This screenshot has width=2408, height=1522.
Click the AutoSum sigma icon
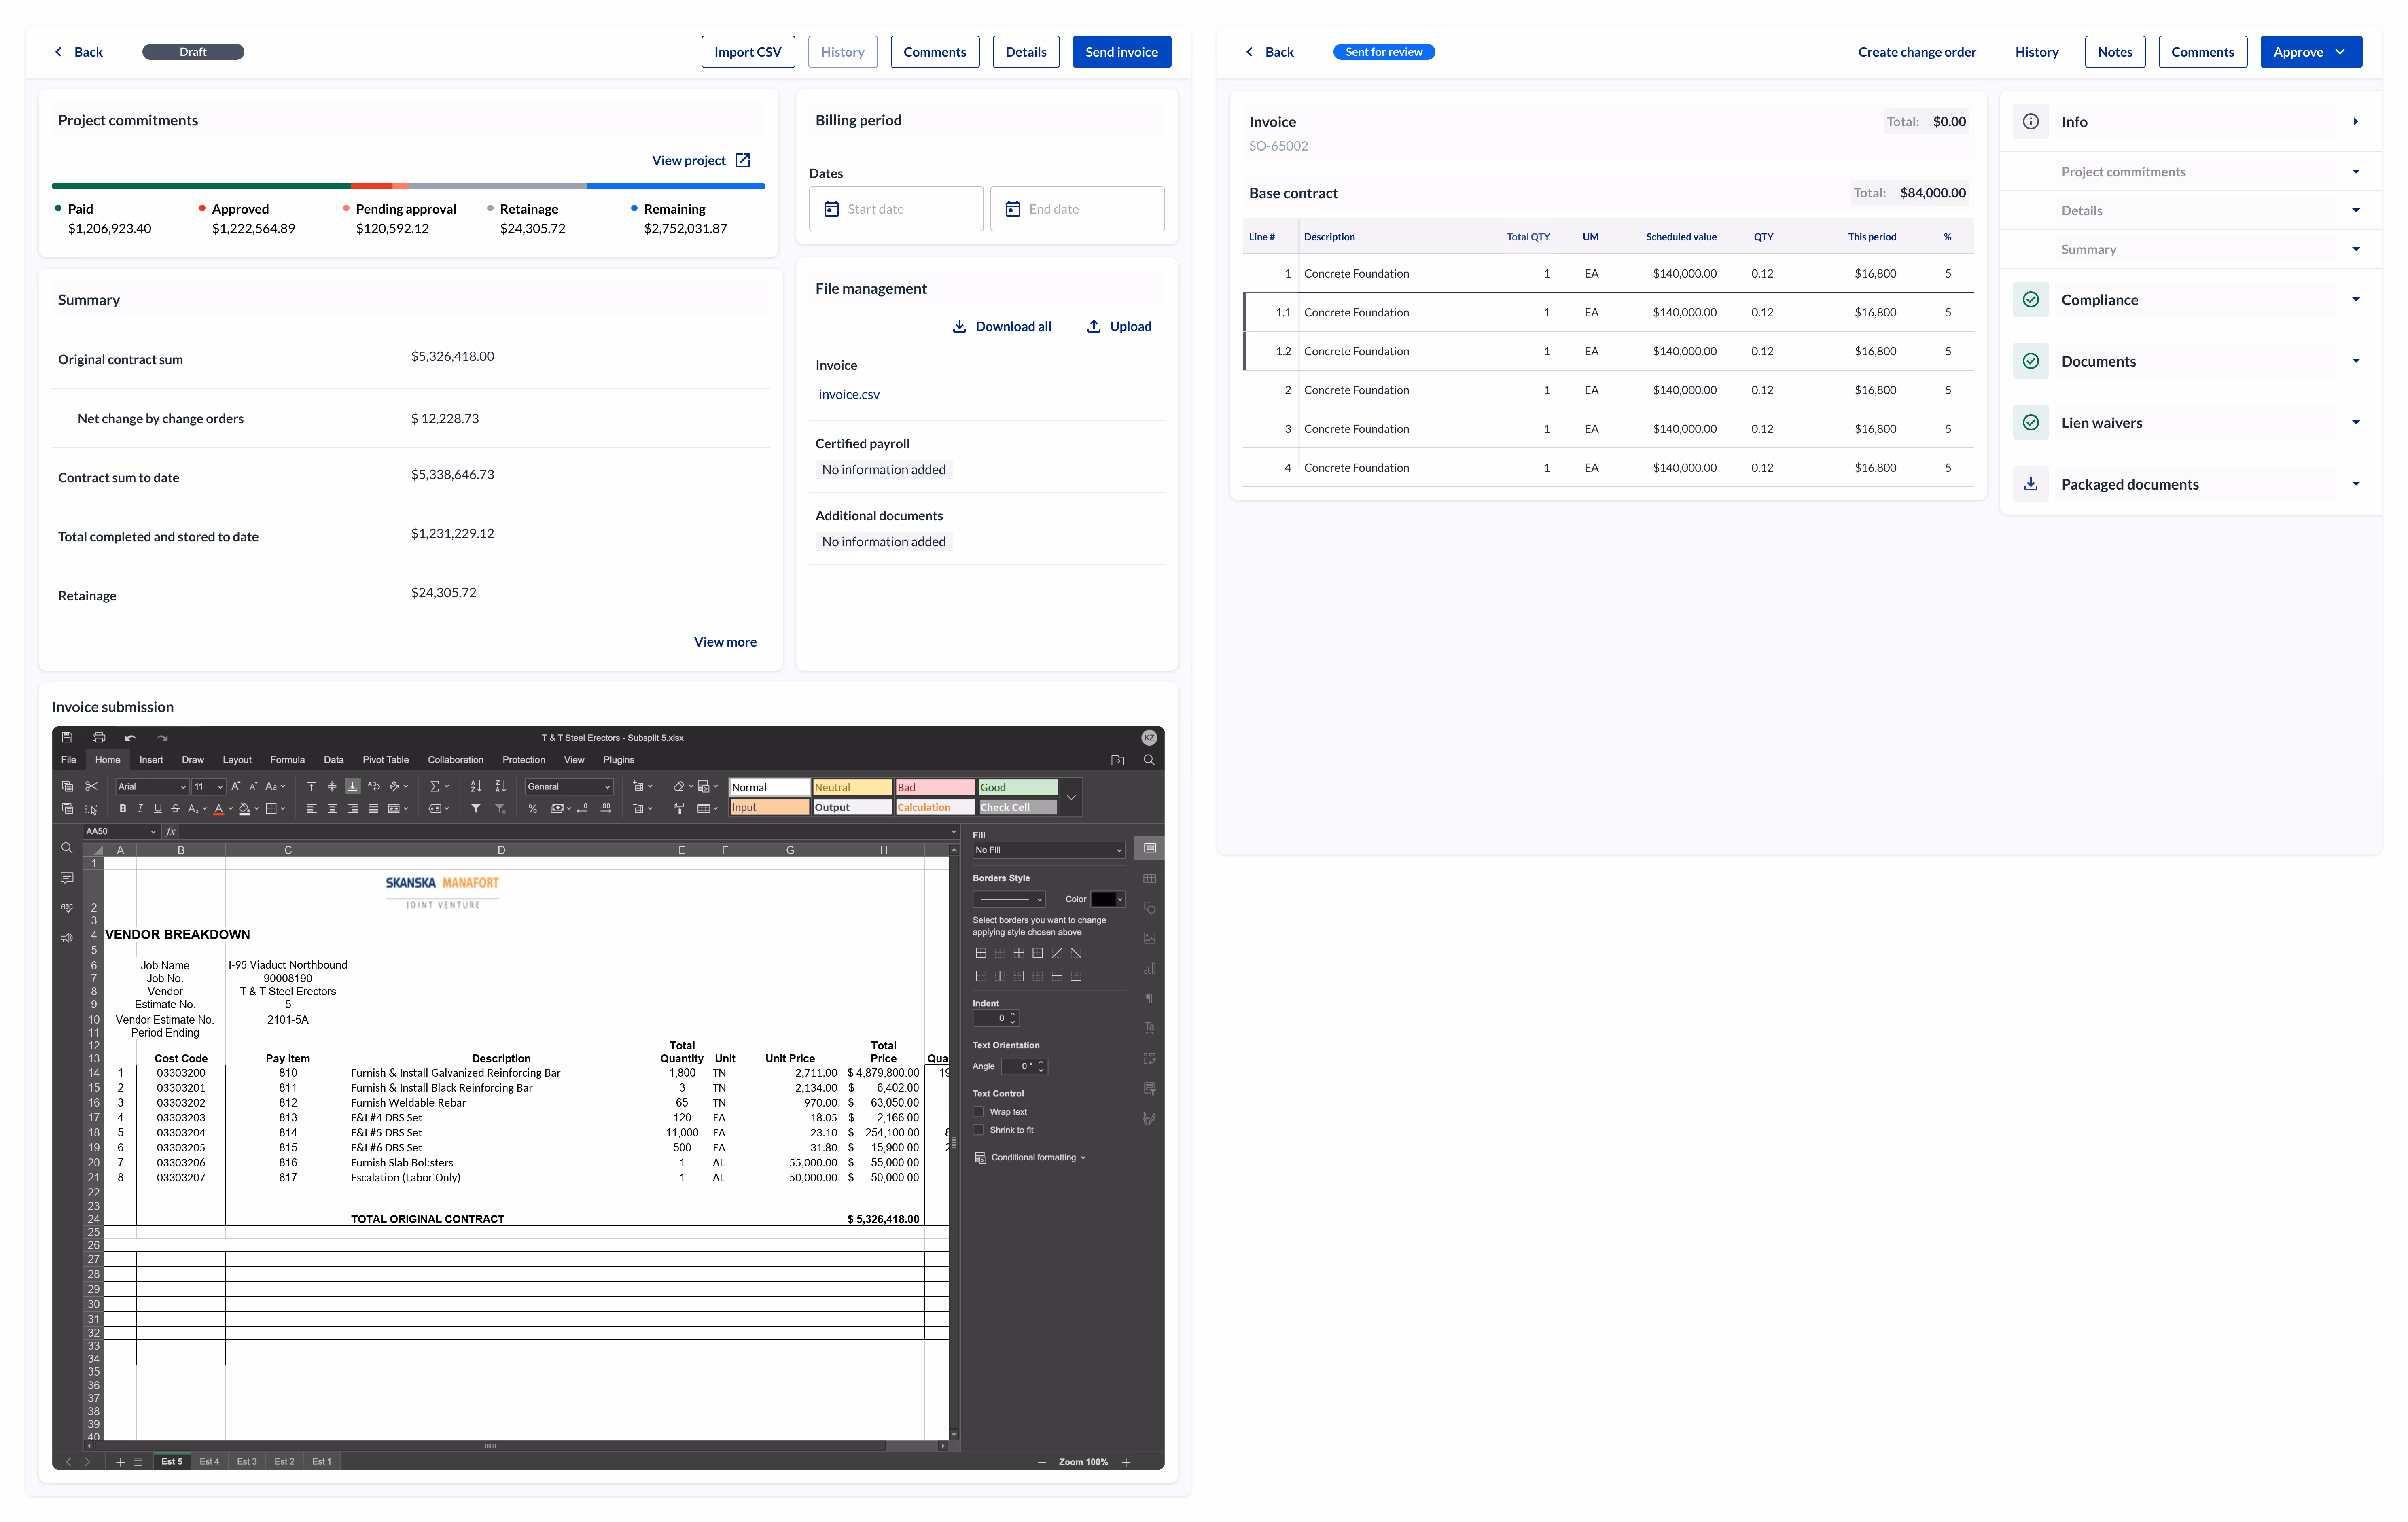tap(434, 786)
